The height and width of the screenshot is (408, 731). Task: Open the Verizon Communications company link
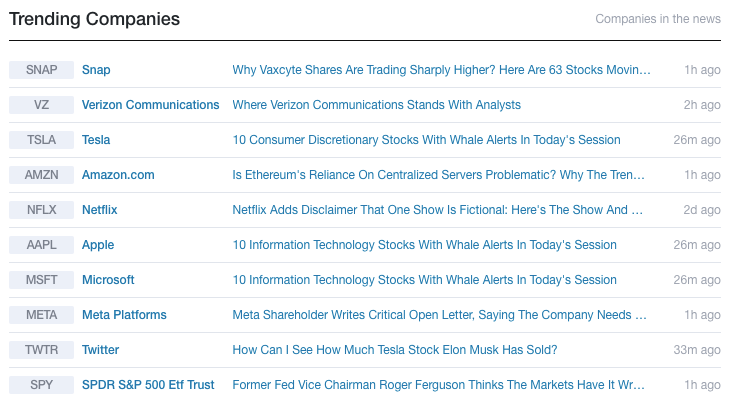coord(151,105)
